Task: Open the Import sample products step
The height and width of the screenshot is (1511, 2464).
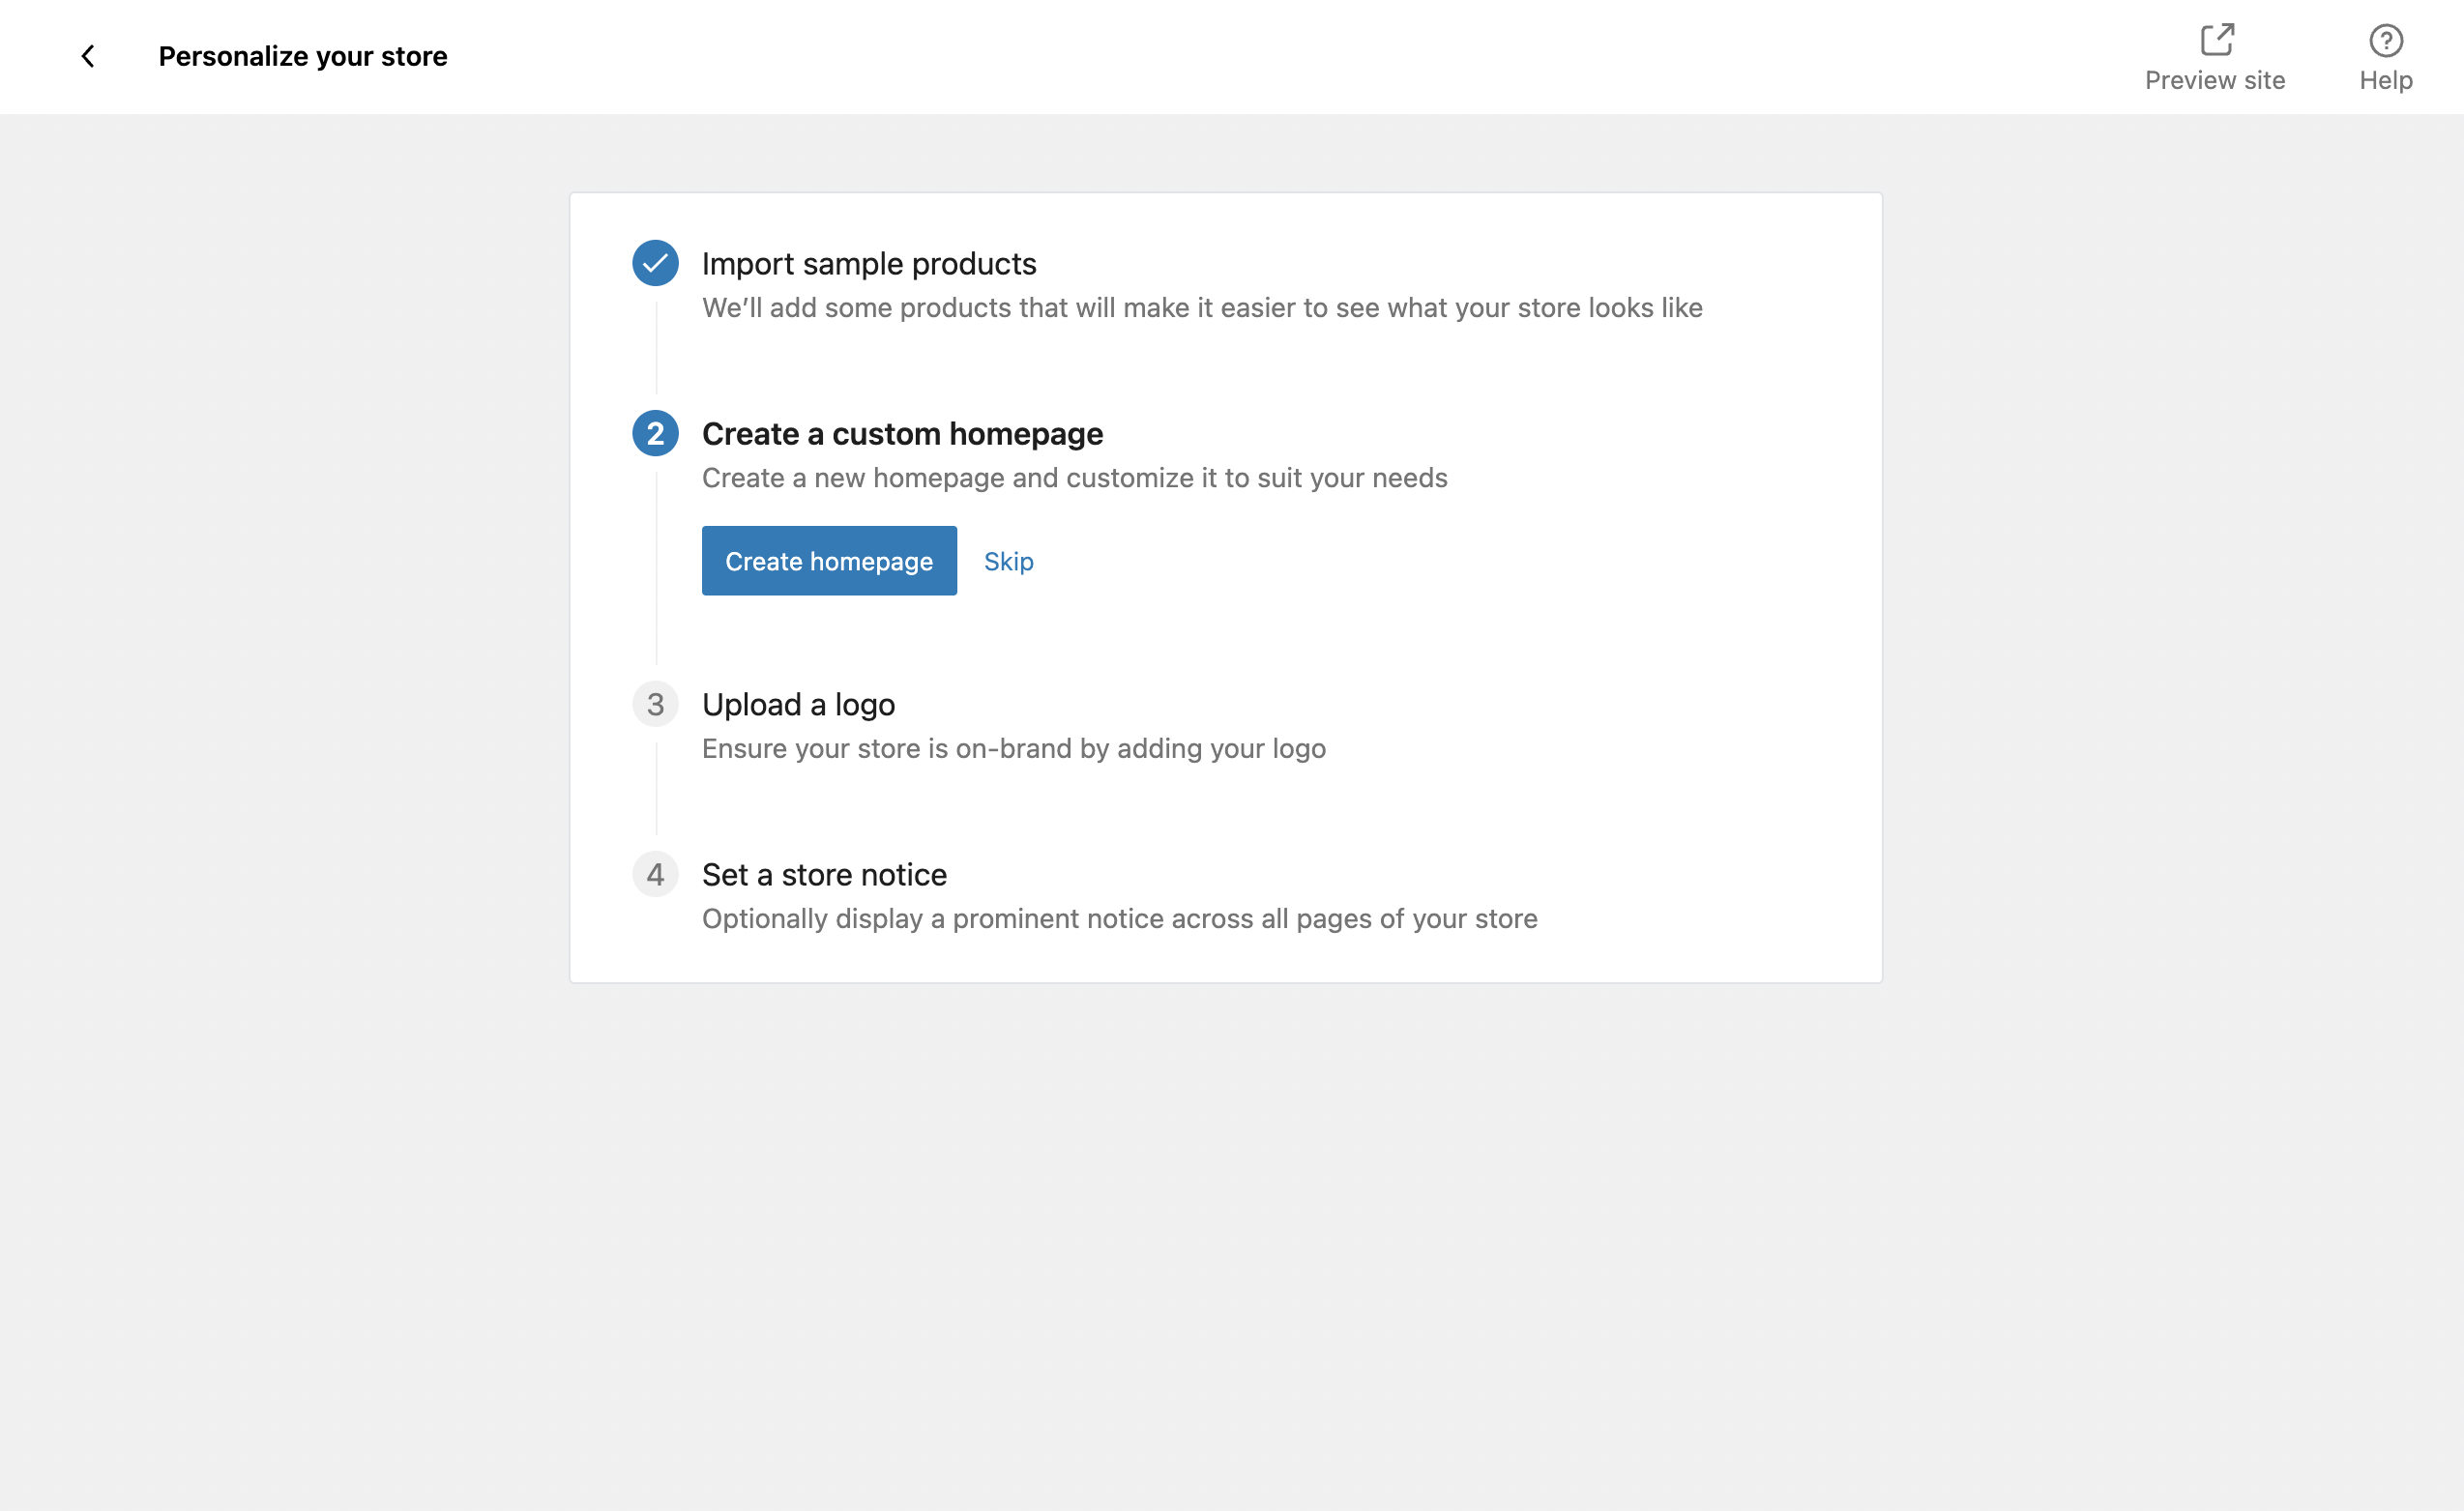Action: (x=869, y=263)
